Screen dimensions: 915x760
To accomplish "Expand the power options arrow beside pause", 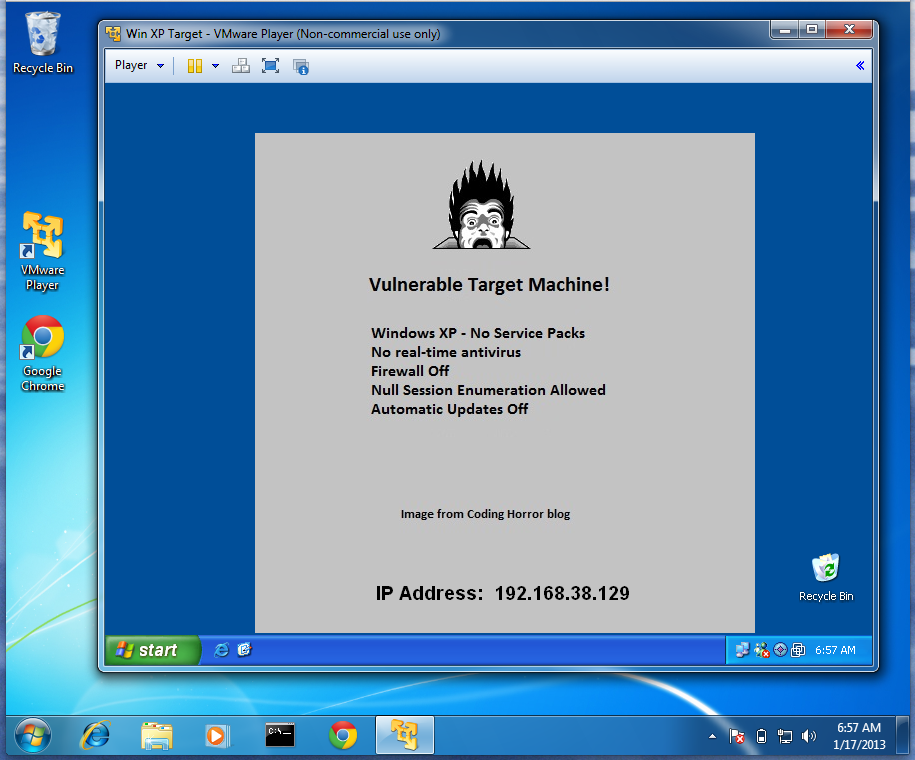I will 215,66.
